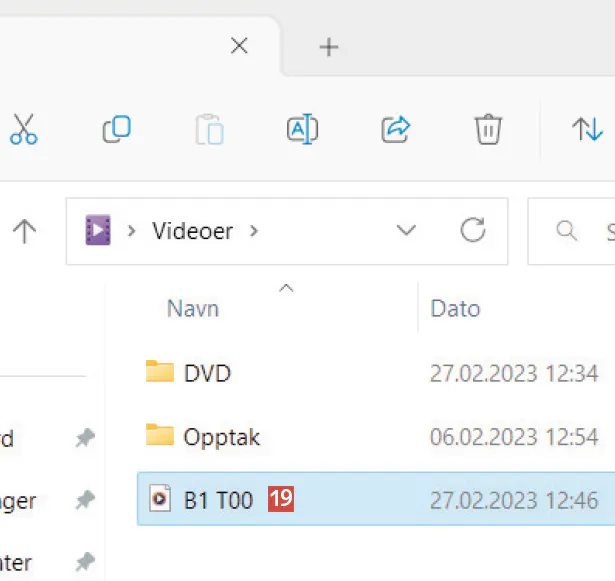Image resolution: width=615 pixels, height=581 pixels.
Task: Select the Videoer breadcrumb in address bar
Action: pyautogui.click(x=192, y=231)
